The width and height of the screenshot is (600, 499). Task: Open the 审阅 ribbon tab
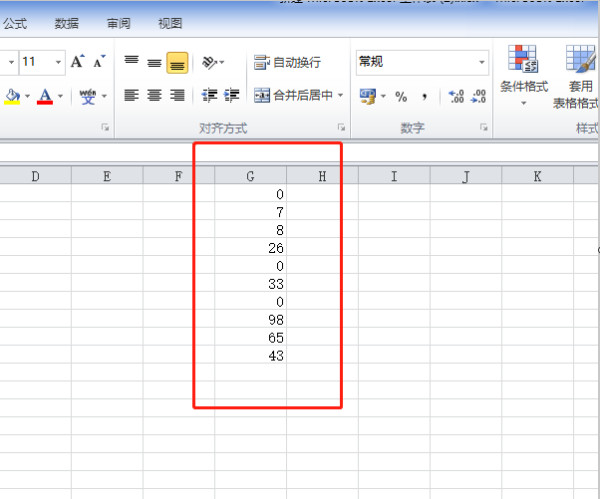coord(119,24)
